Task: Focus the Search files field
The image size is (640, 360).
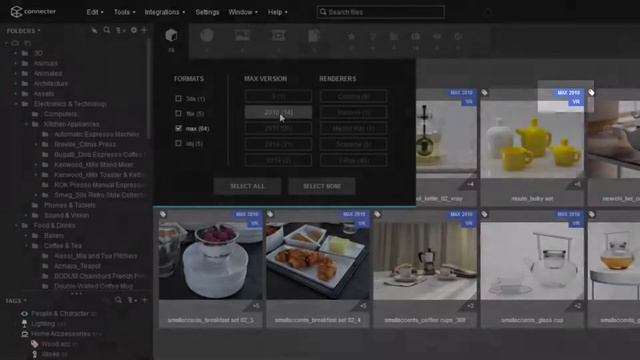Action: click(x=380, y=12)
